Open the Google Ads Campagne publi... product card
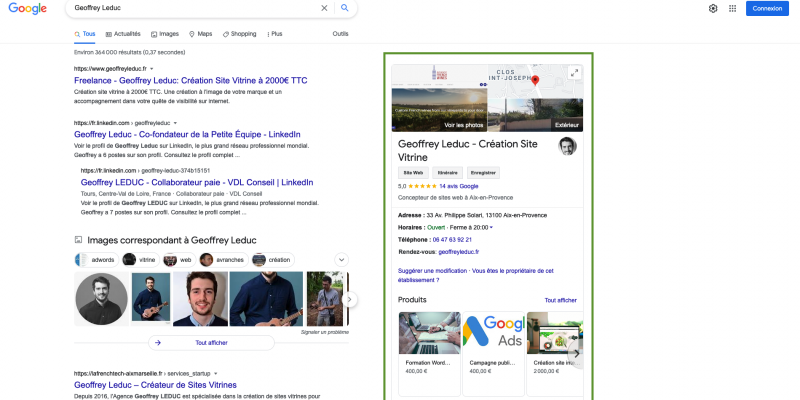 (493, 353)
